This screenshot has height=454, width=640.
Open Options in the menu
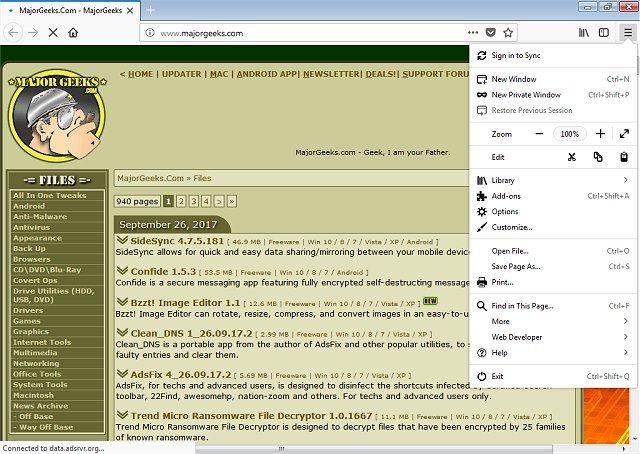click(x=553, y=211)
